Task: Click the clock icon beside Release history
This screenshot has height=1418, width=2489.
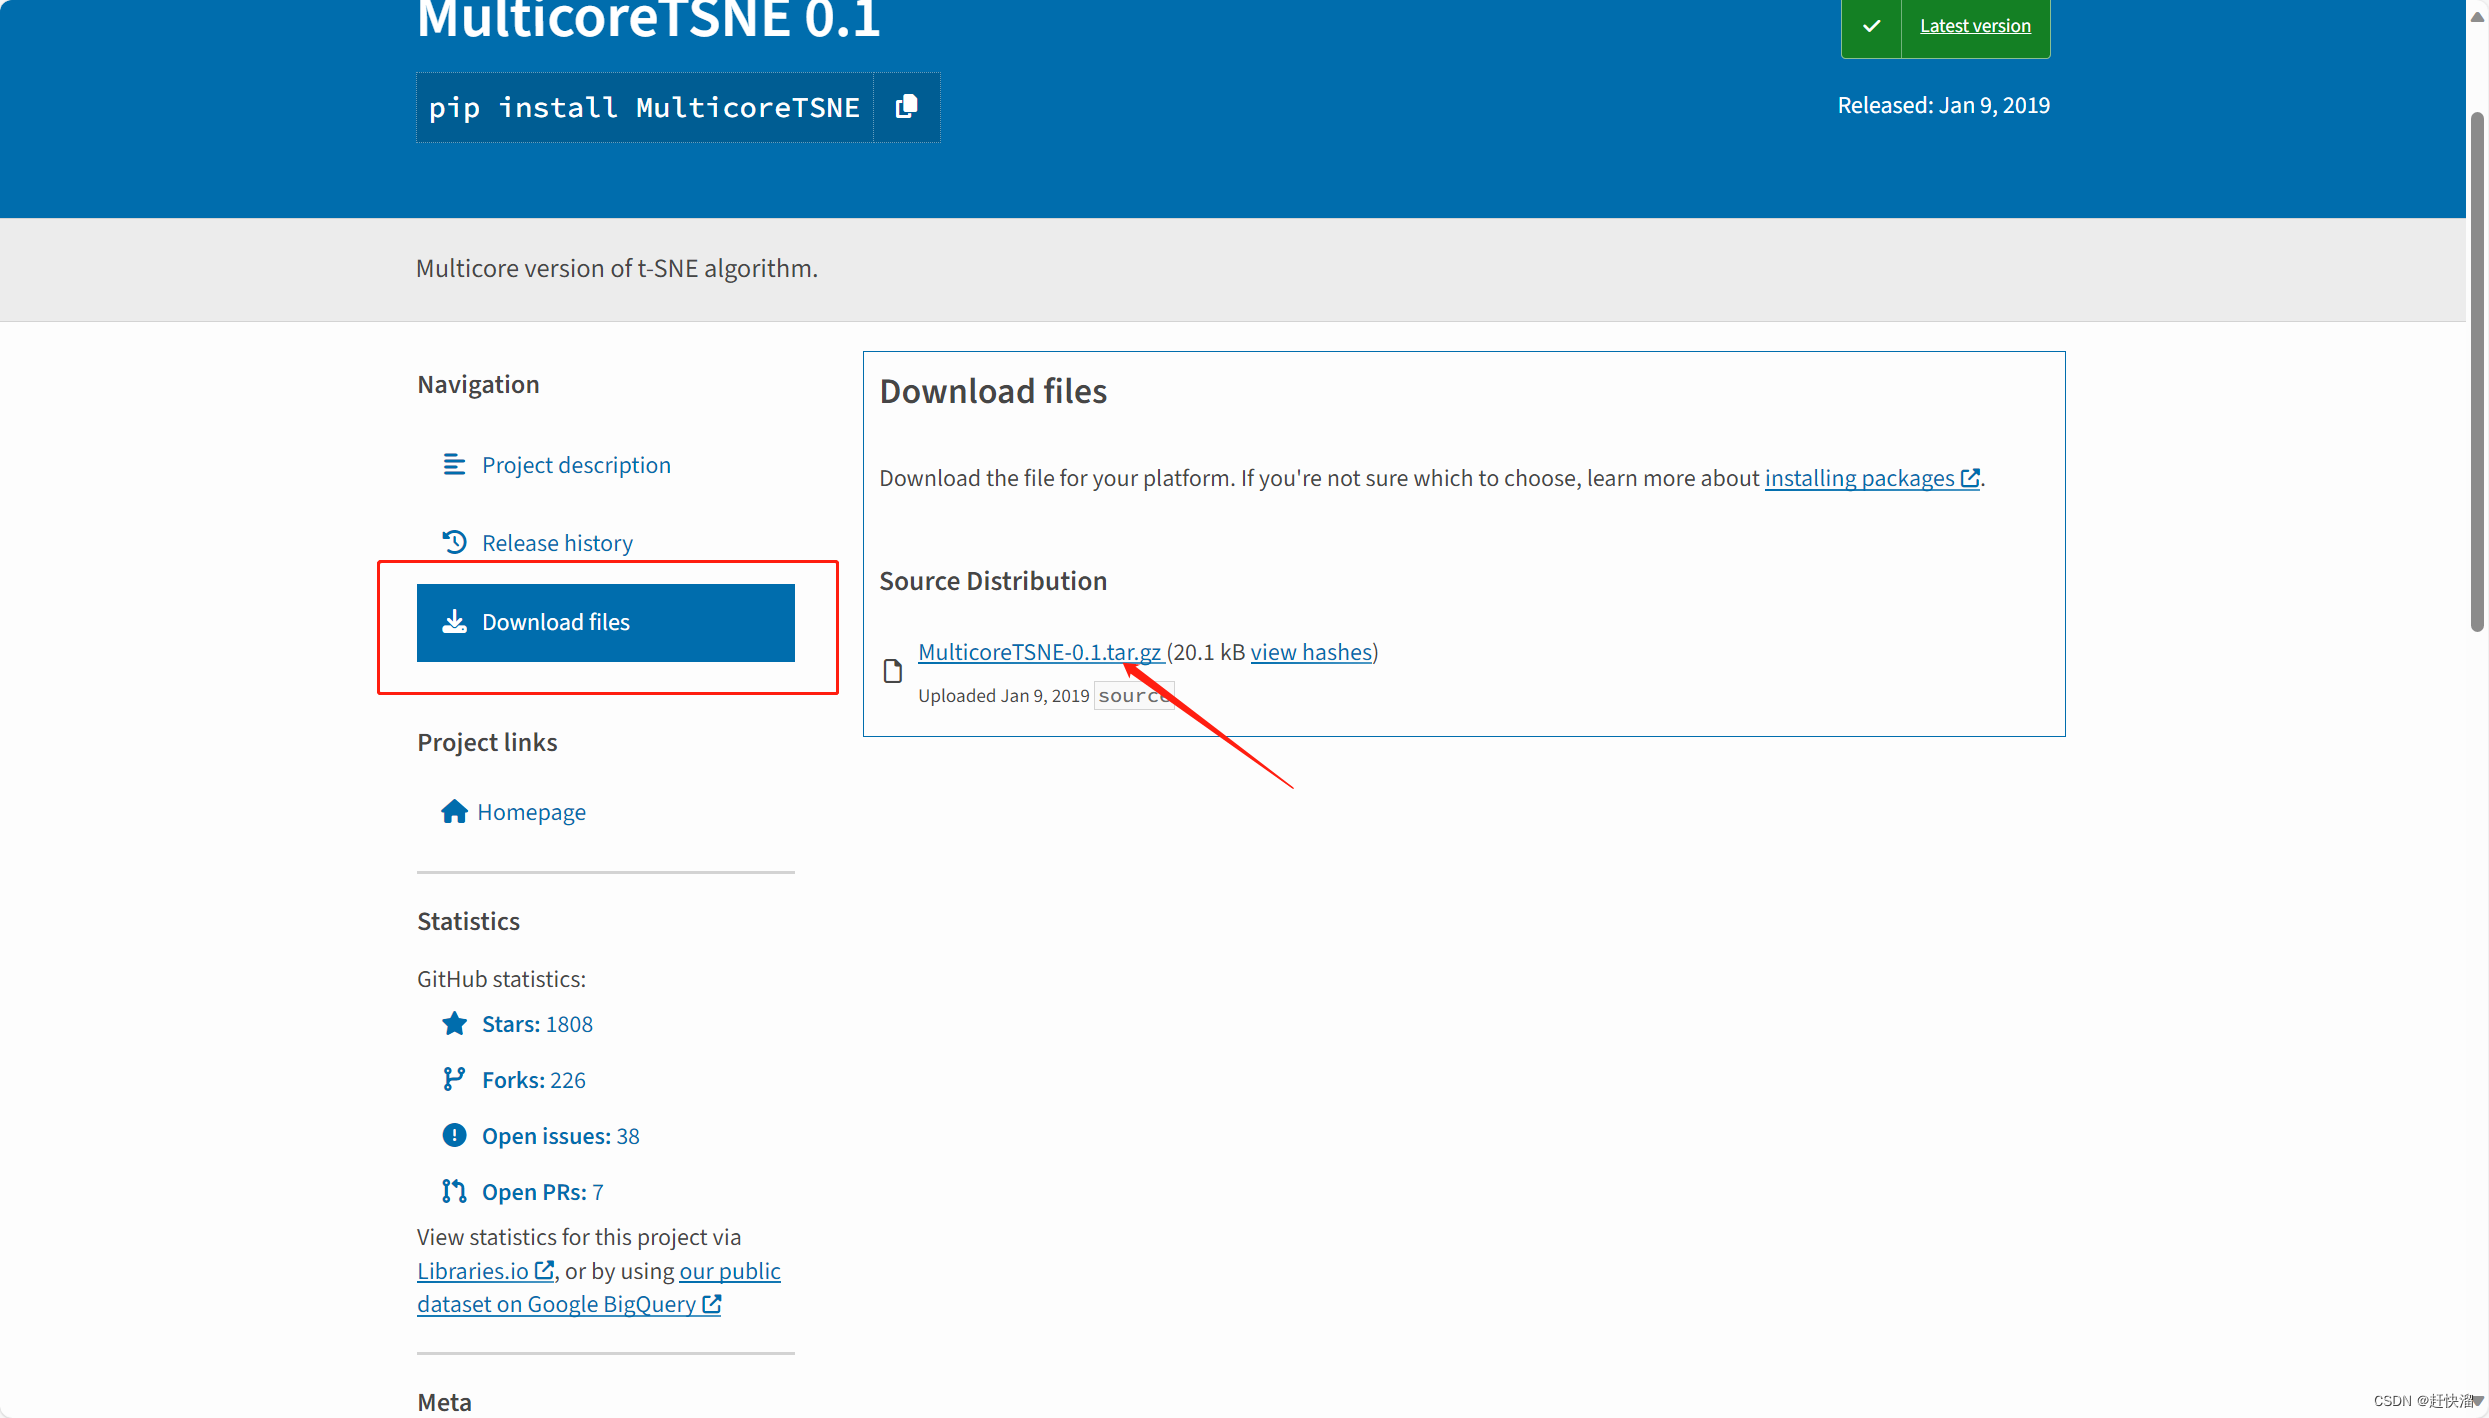Action: coord(455,541)
